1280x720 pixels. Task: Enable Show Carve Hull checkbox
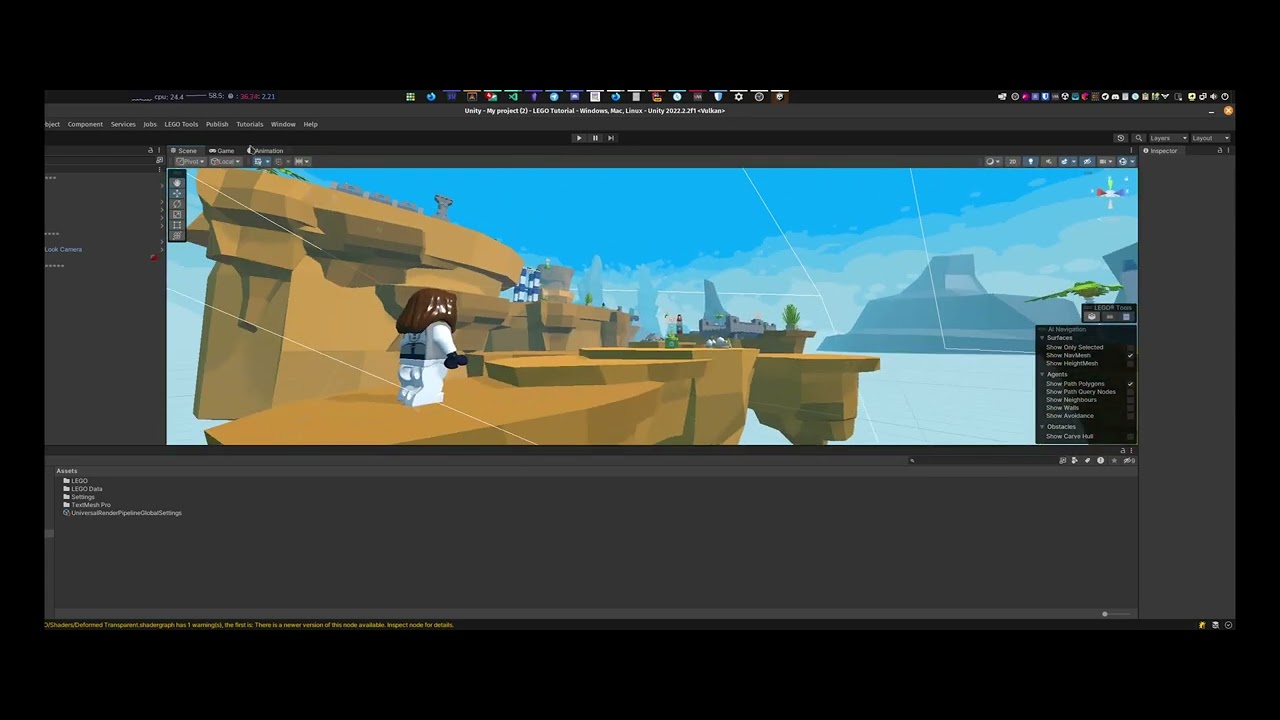(1131, 436)
